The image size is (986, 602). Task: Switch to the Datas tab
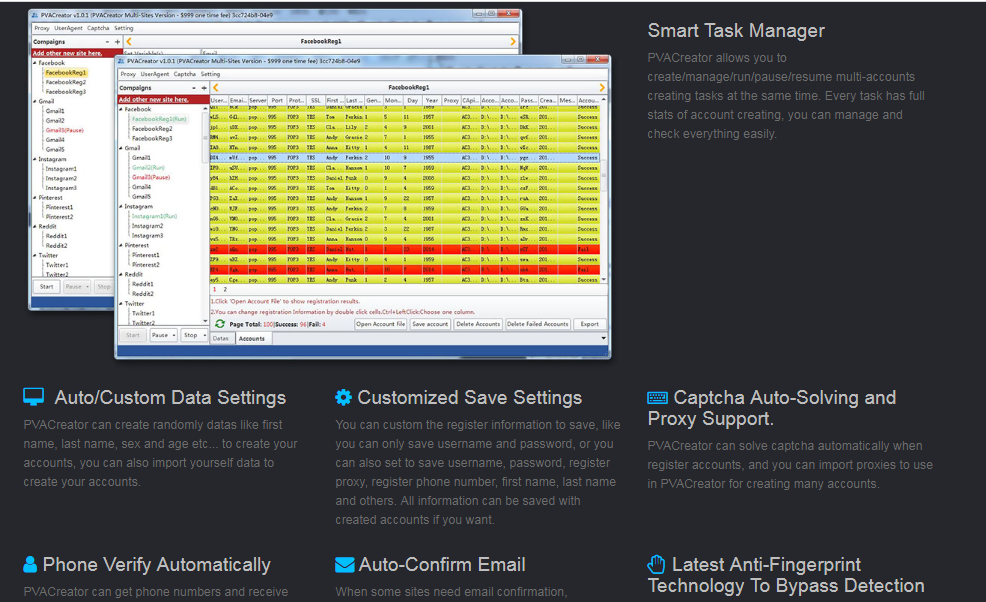(221, 339)
